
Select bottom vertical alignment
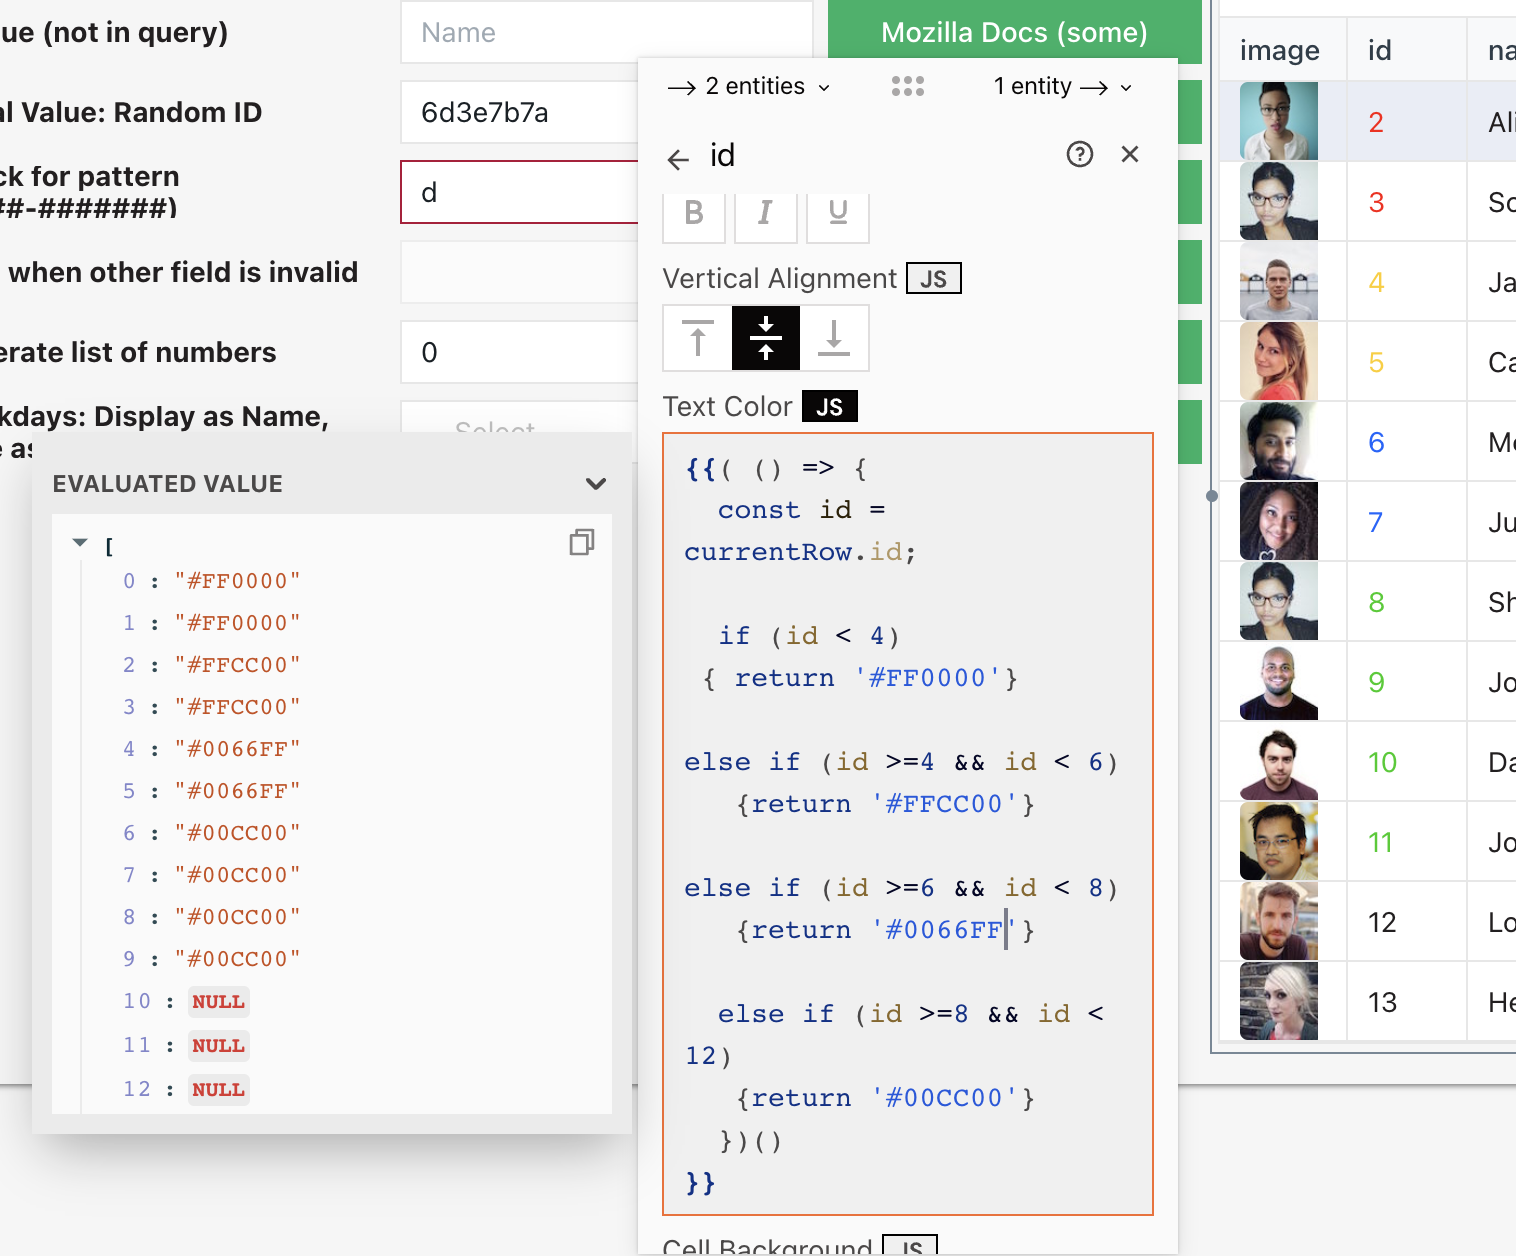click(834, 338)
